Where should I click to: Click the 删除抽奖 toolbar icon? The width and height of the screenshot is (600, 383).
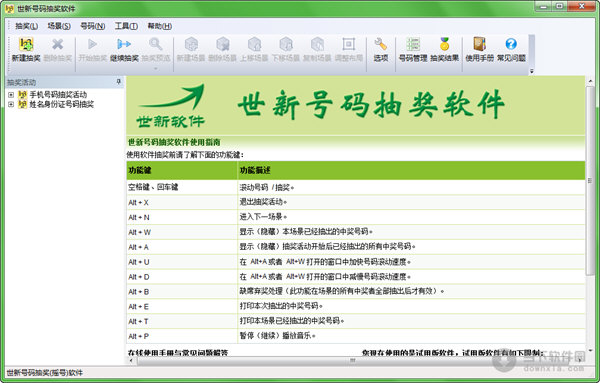tap(58, 45)
